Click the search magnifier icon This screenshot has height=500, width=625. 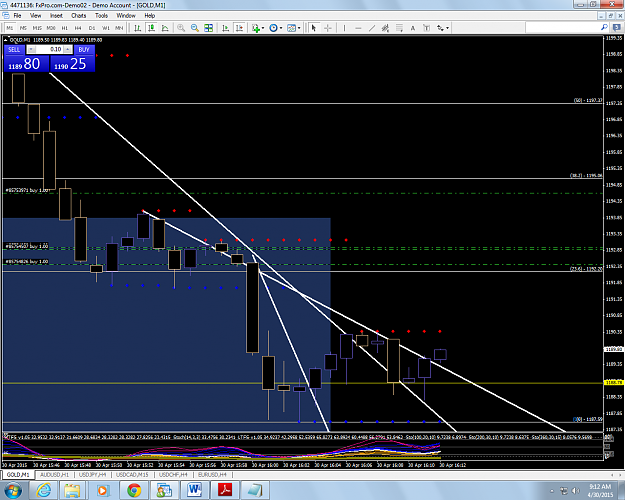(604, 27)
